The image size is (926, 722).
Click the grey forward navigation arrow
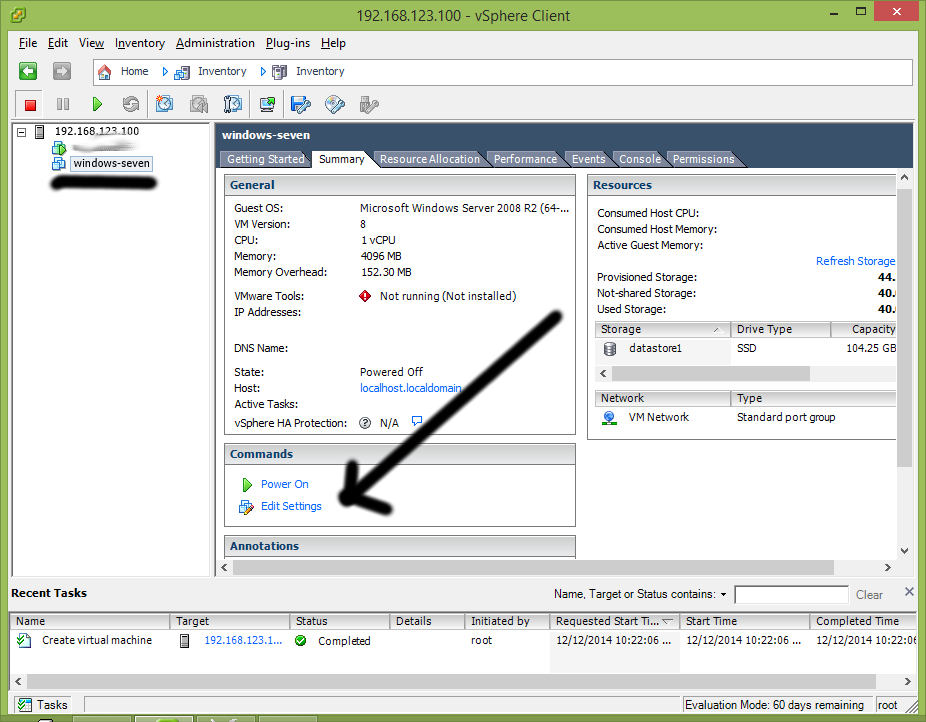(x=61, y=71)
